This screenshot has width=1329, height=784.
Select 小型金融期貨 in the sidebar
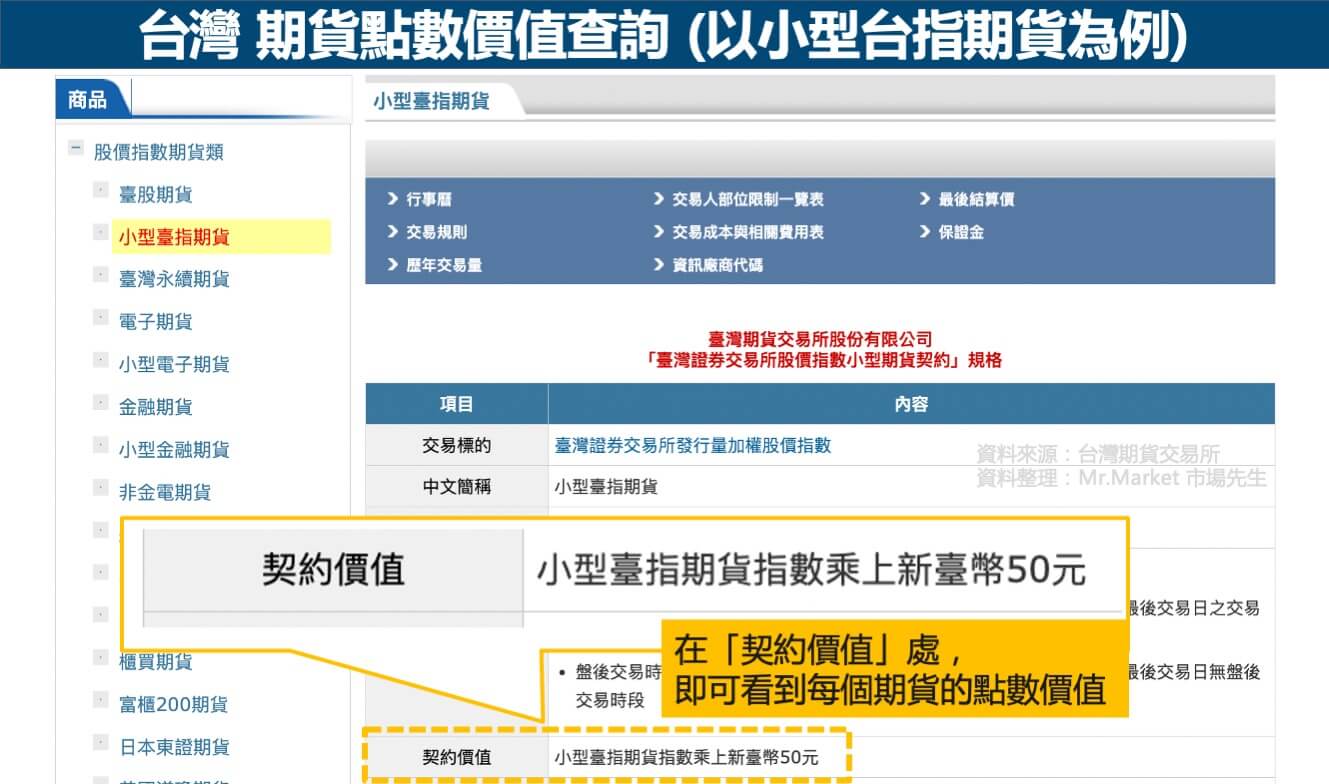pos(175,450)
